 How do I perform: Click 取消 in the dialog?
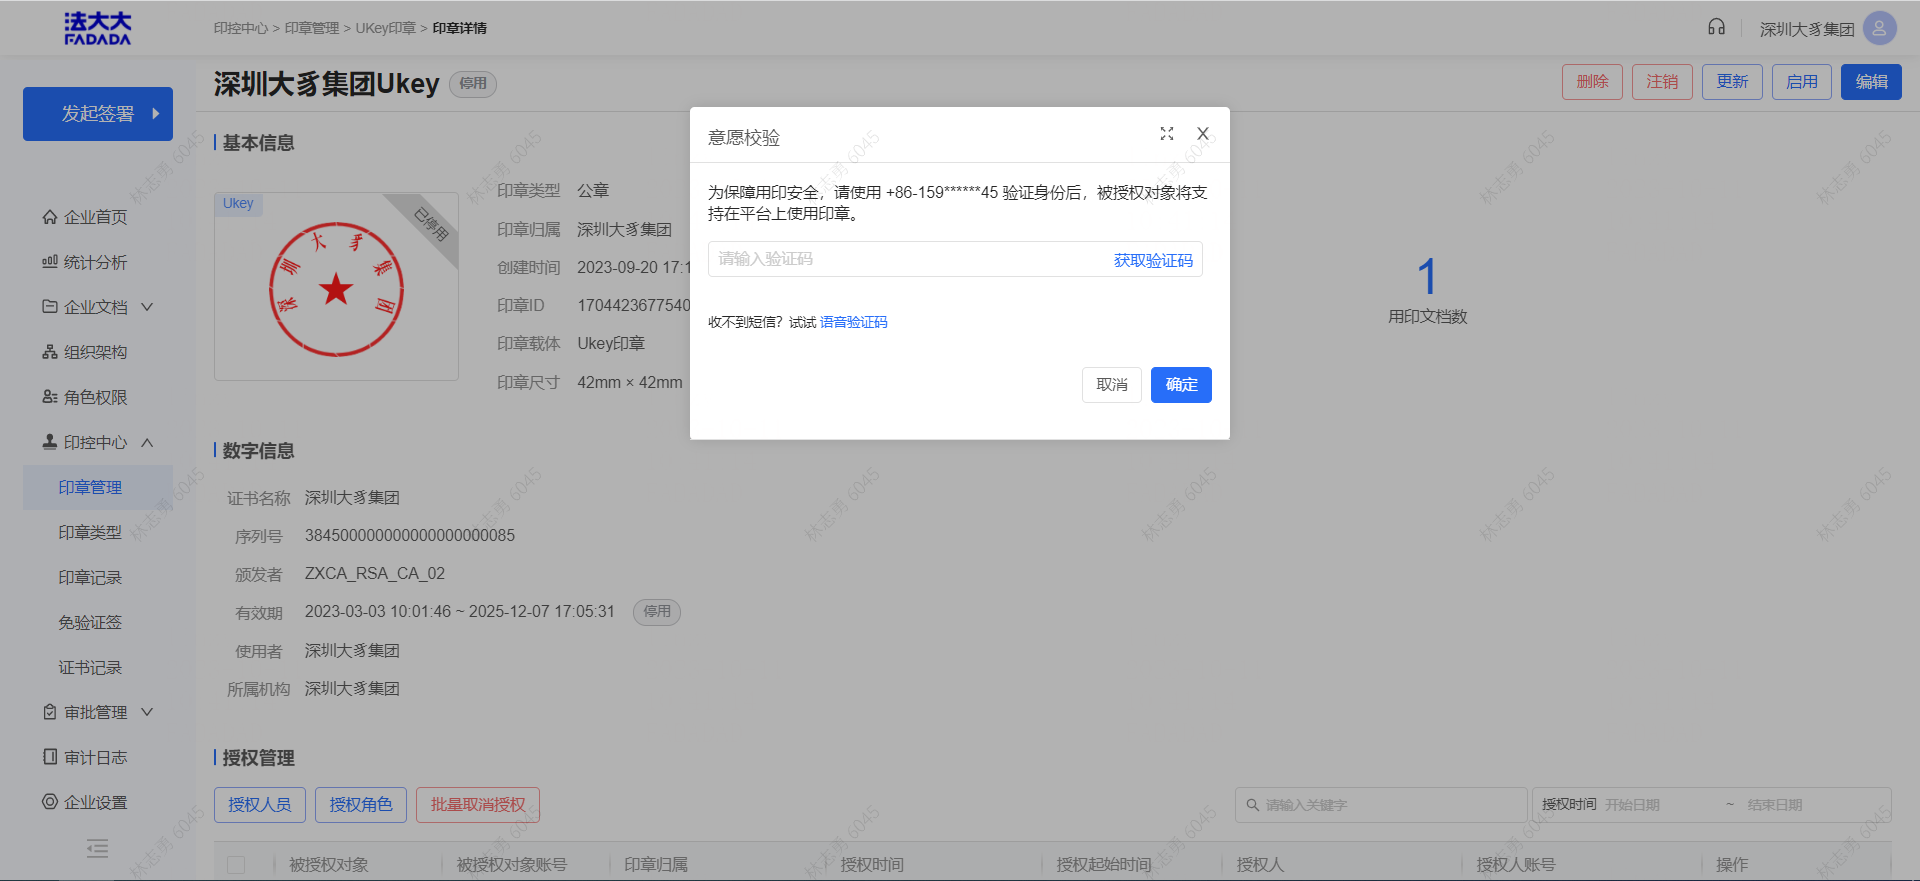click(x=1112, y=385)
